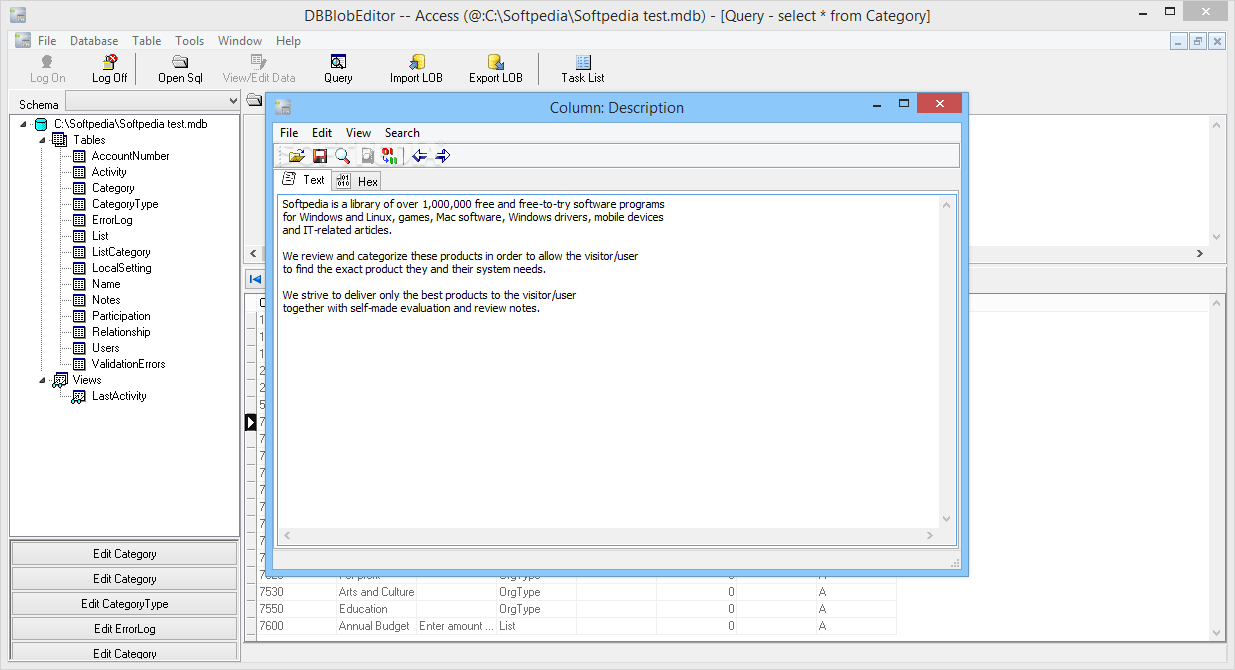Click the red floppy save icon
The image size is (1235, 670).
320,156
